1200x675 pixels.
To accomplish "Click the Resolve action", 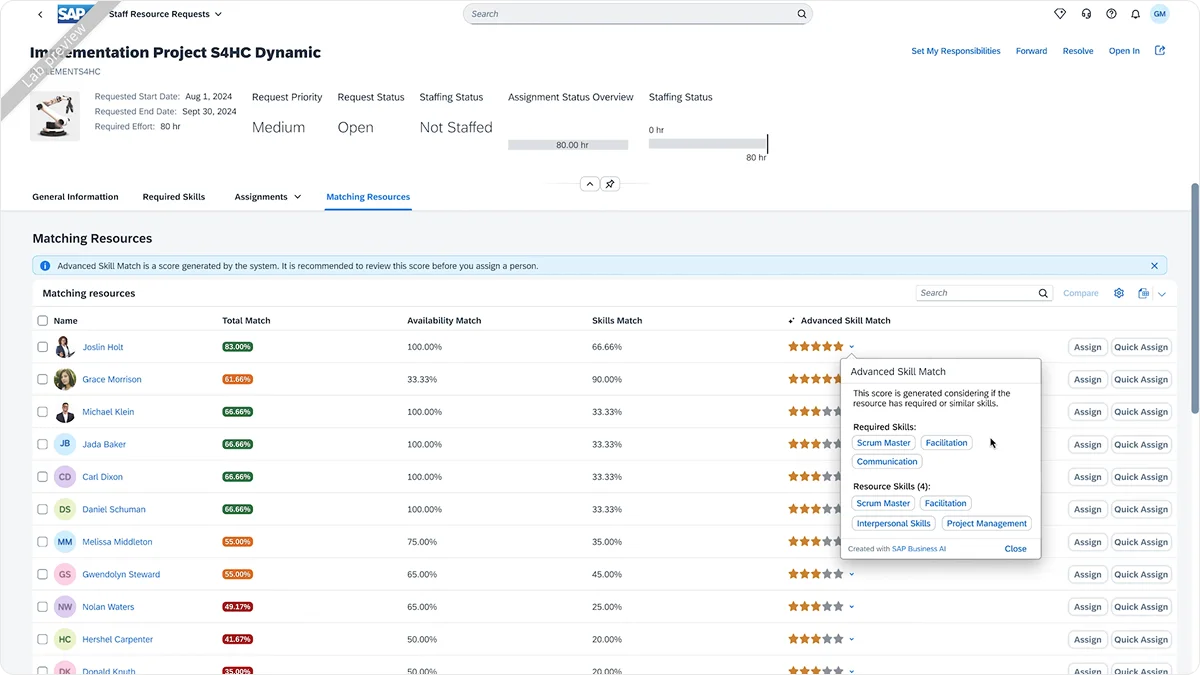I will pos(1078,51).
